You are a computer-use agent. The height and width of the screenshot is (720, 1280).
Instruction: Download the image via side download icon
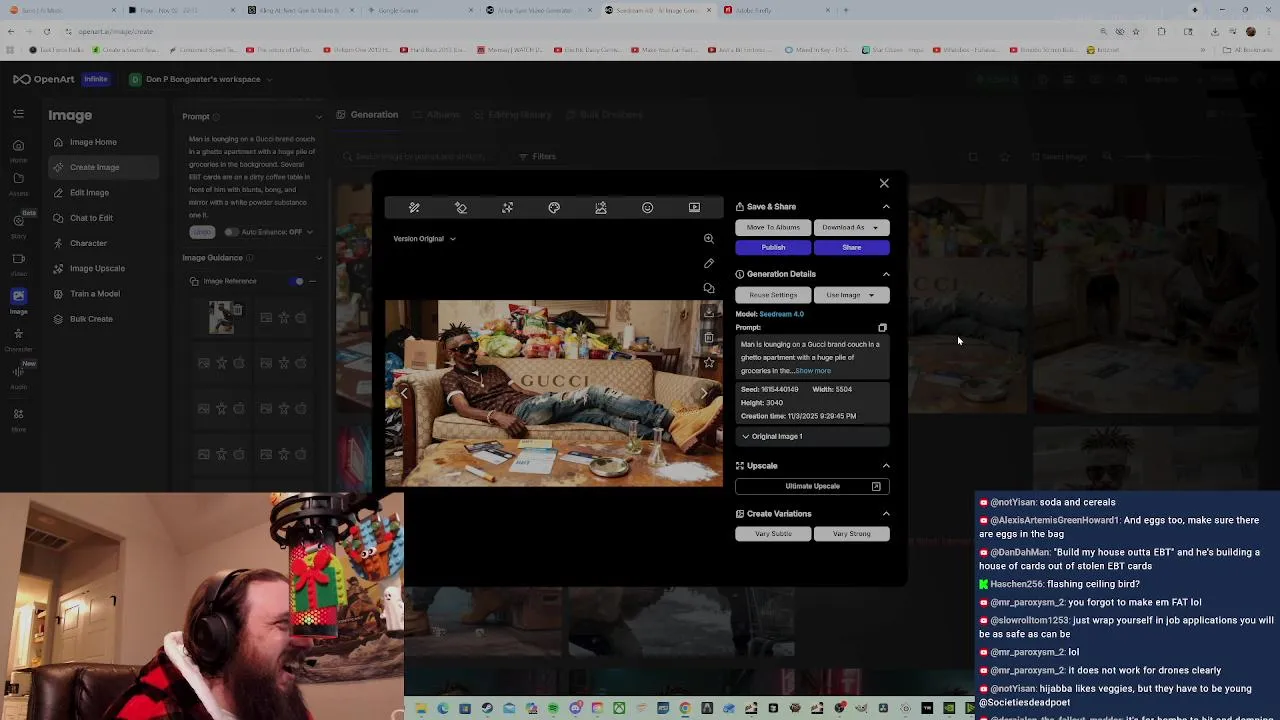pos(709,312)
